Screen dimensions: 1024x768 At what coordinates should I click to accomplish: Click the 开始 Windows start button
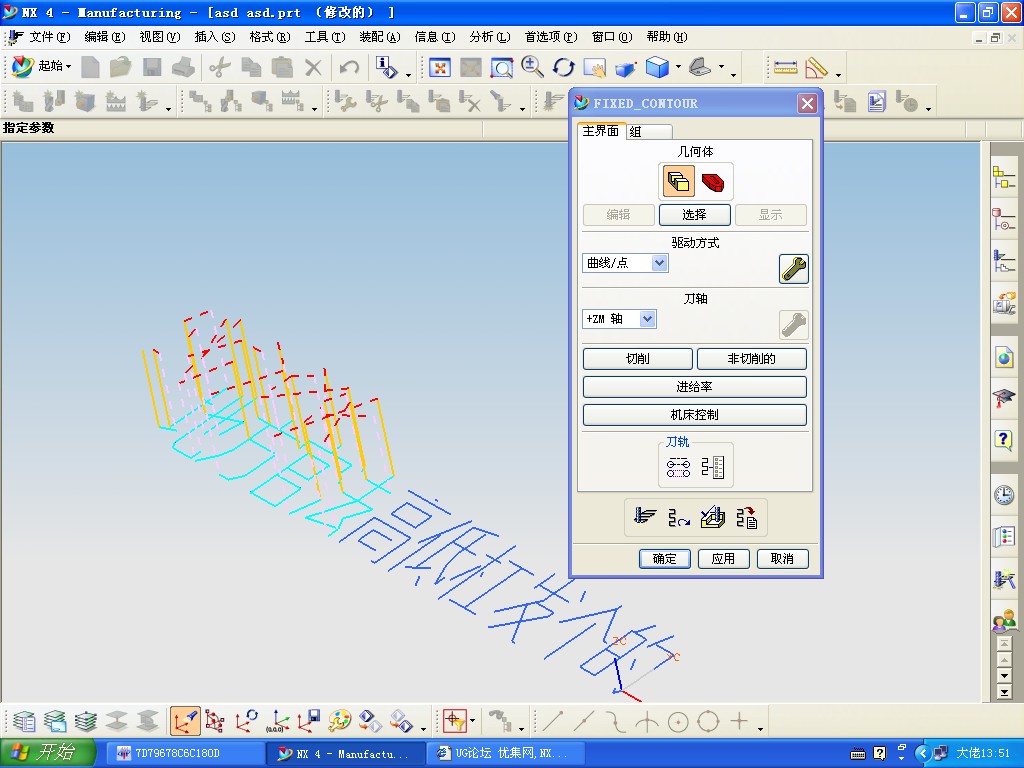click(47, 752)
